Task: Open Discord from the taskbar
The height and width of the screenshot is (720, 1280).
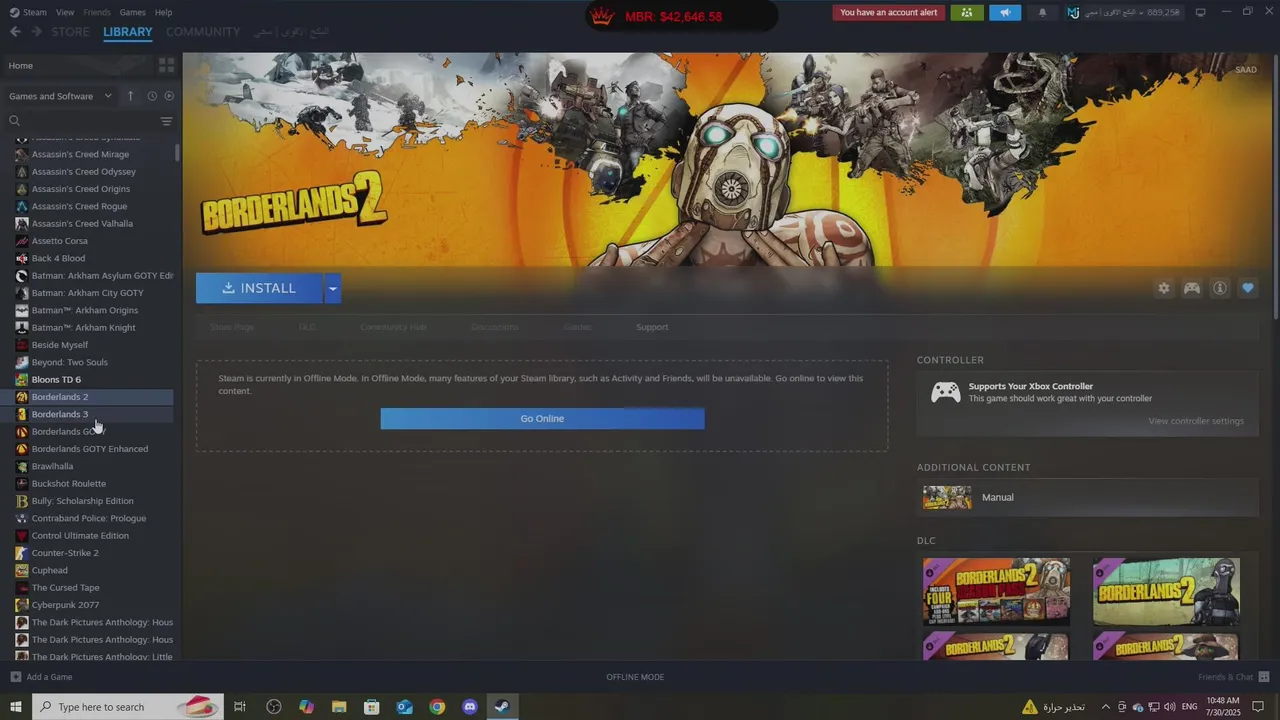Action: tap(470, 707)
